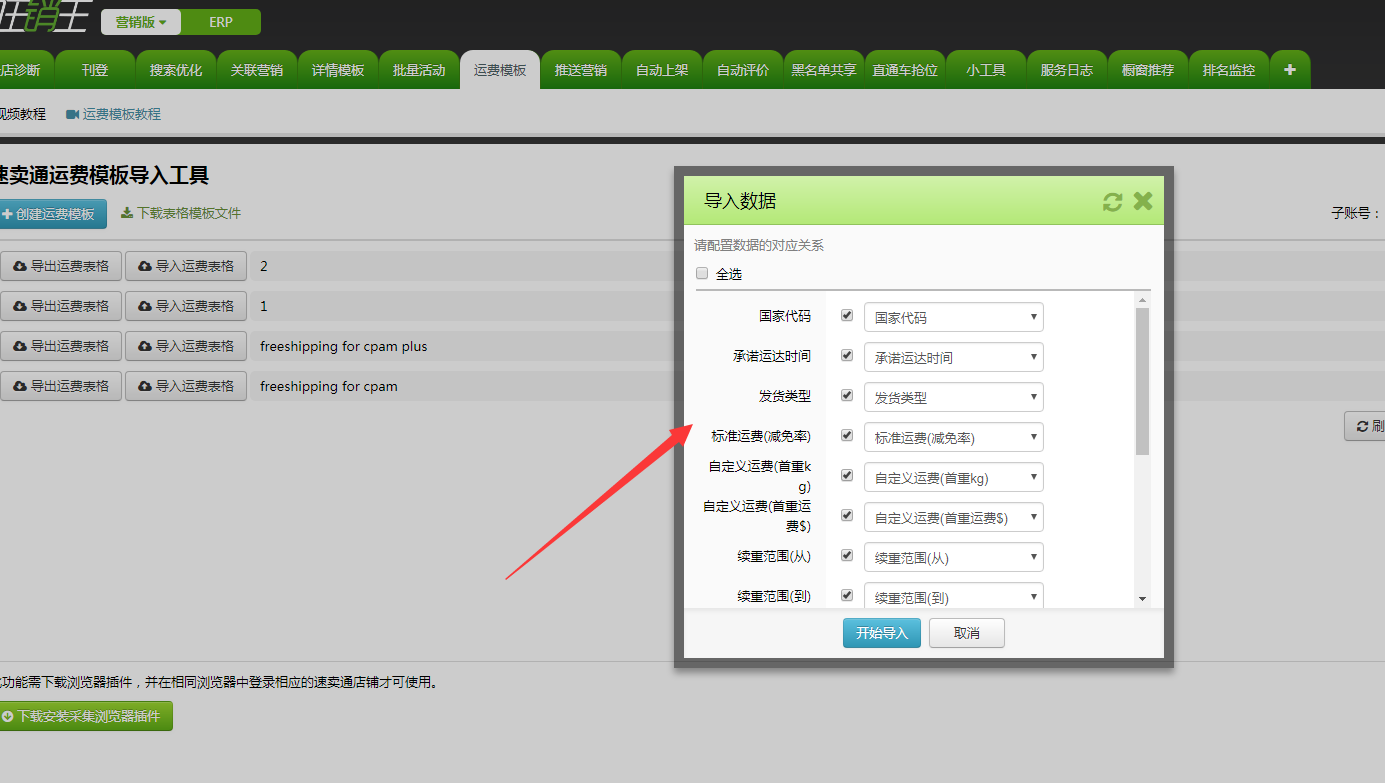Click 创建运费模板 button
Image resolution: width=1385 pixels, height=783 pixels.
click(49, 214)
